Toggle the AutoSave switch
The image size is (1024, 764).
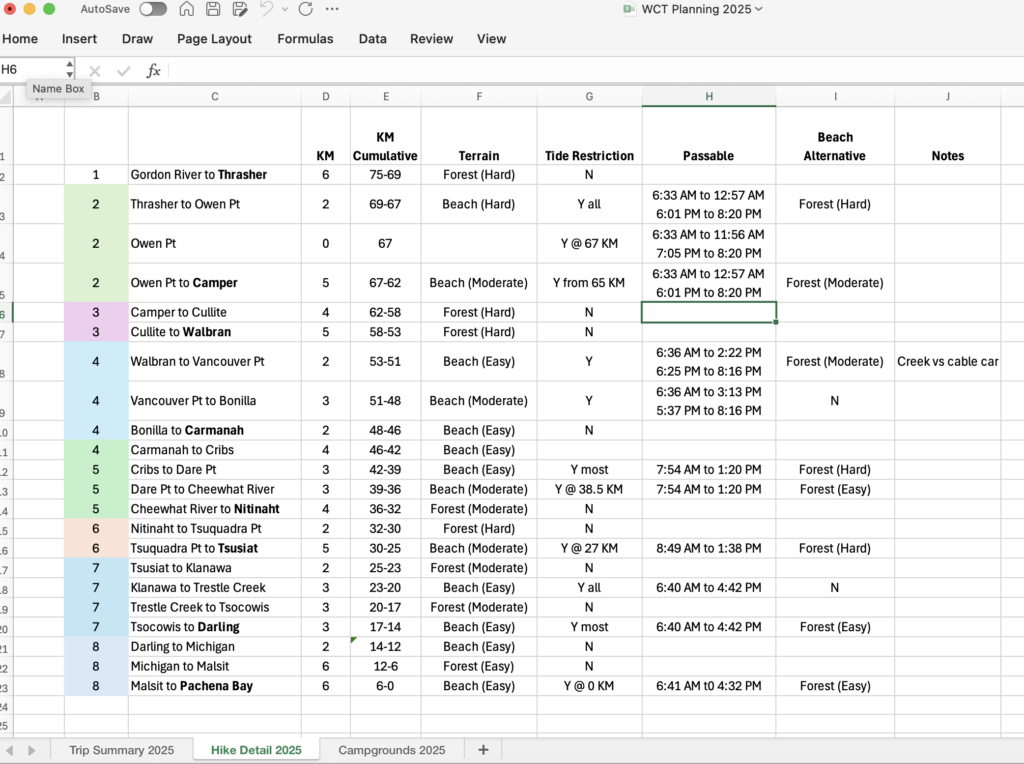pos(153,9)
